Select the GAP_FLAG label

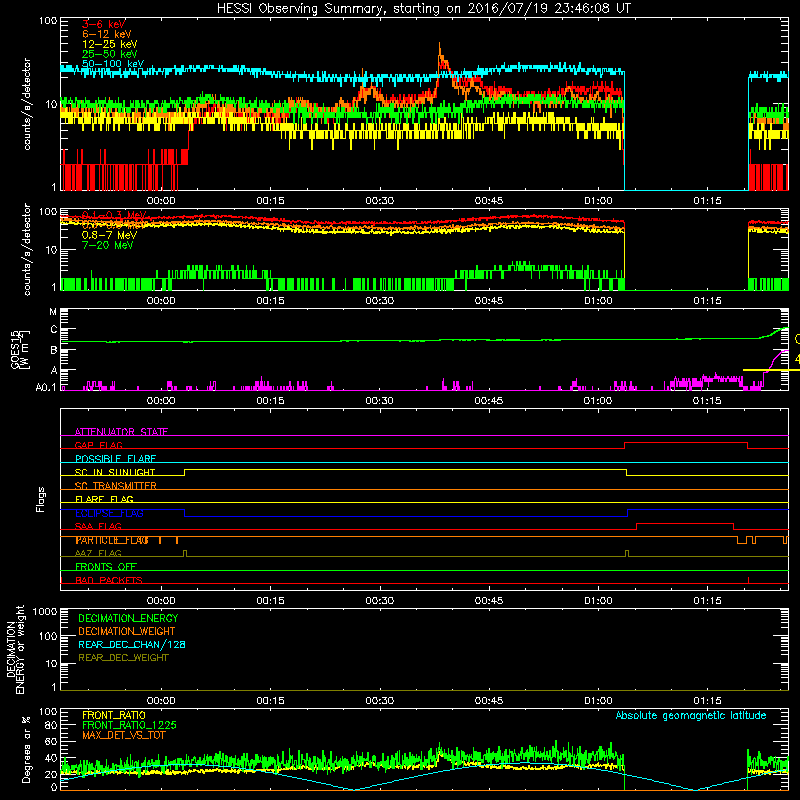tap(98, 445)
